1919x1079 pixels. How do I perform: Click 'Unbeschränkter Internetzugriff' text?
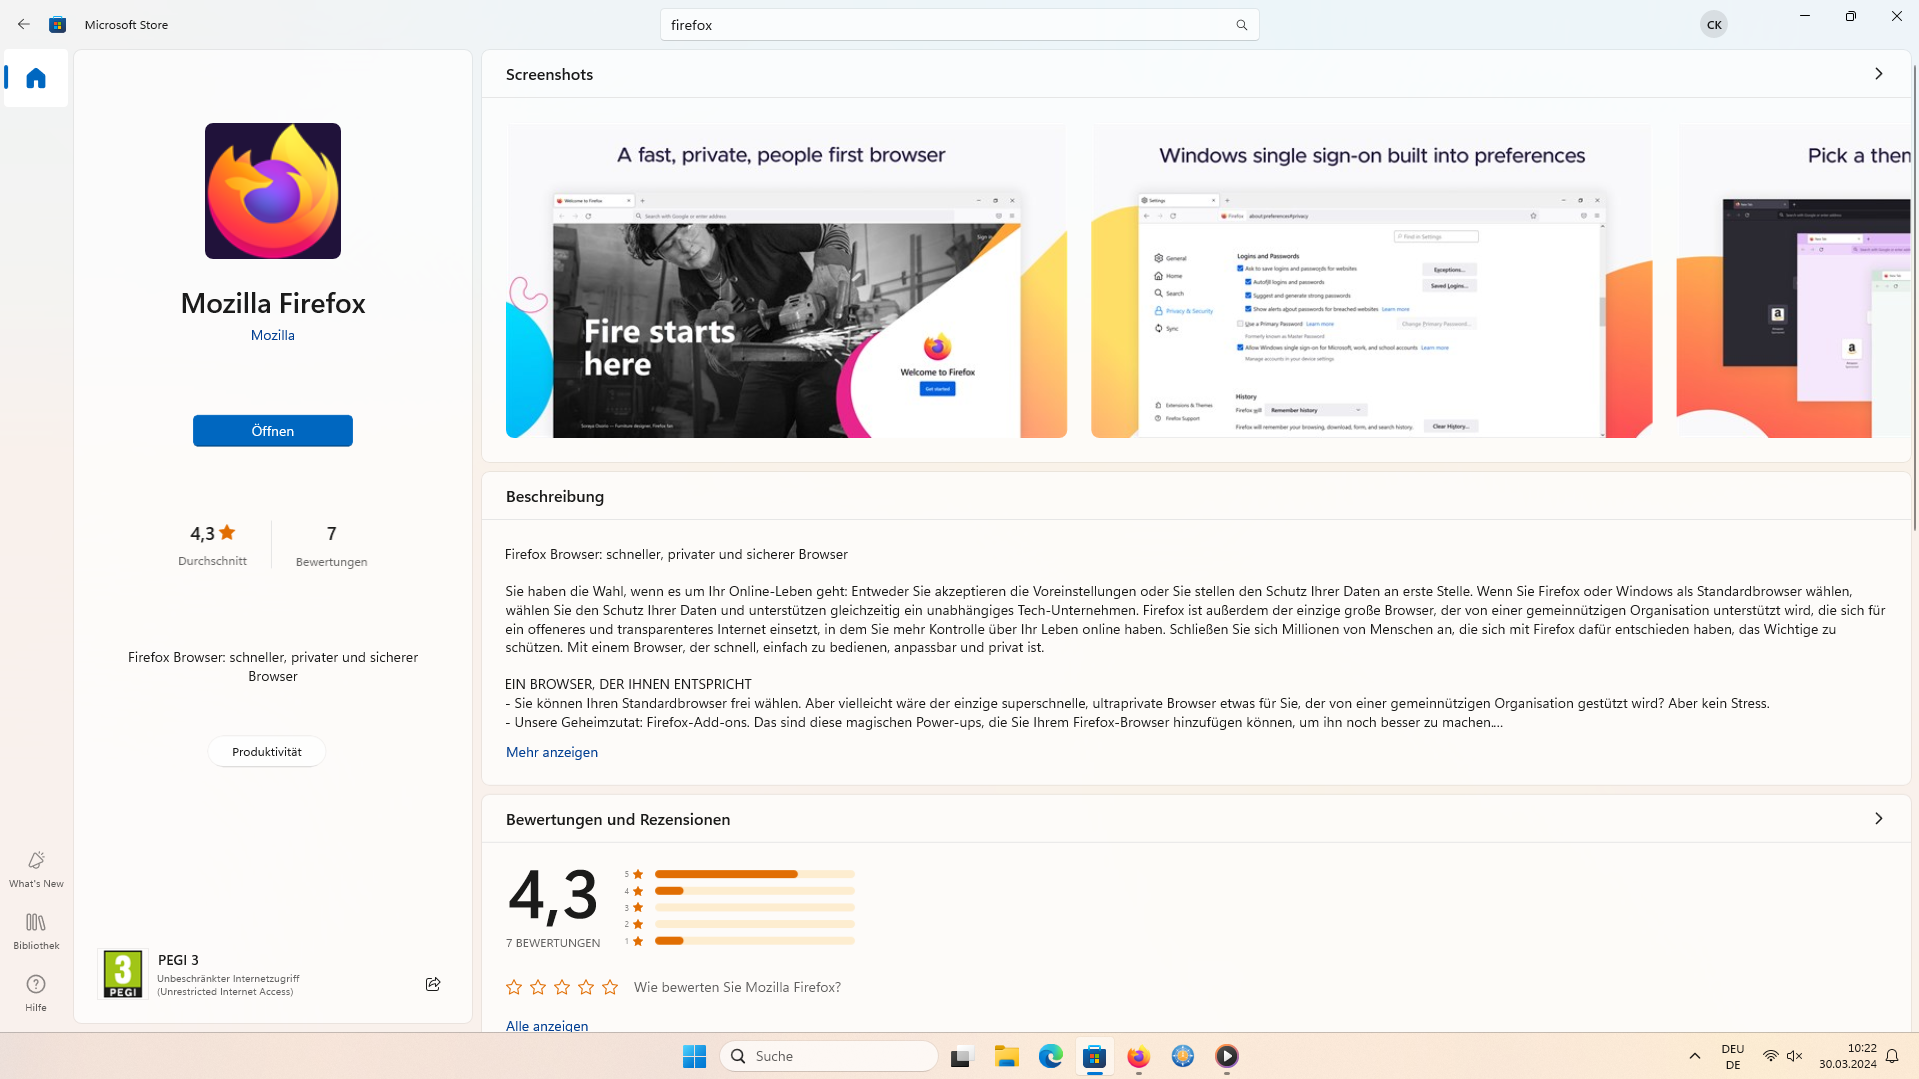pos(228,978)
